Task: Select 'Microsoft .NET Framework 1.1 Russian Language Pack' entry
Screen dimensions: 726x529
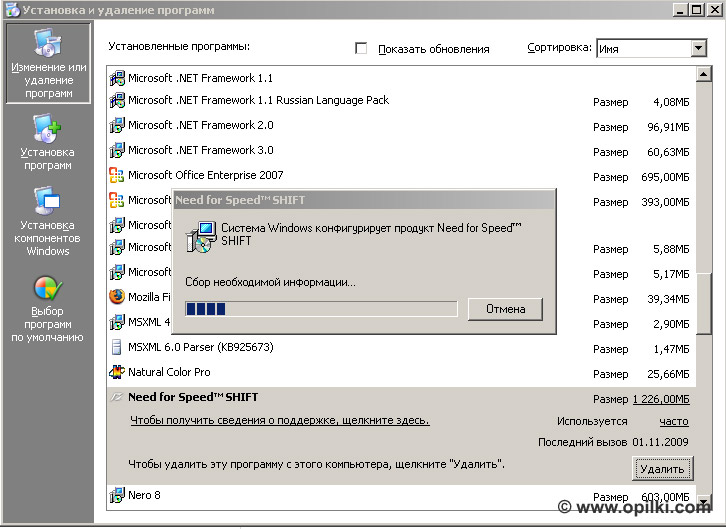Action: 258,100
